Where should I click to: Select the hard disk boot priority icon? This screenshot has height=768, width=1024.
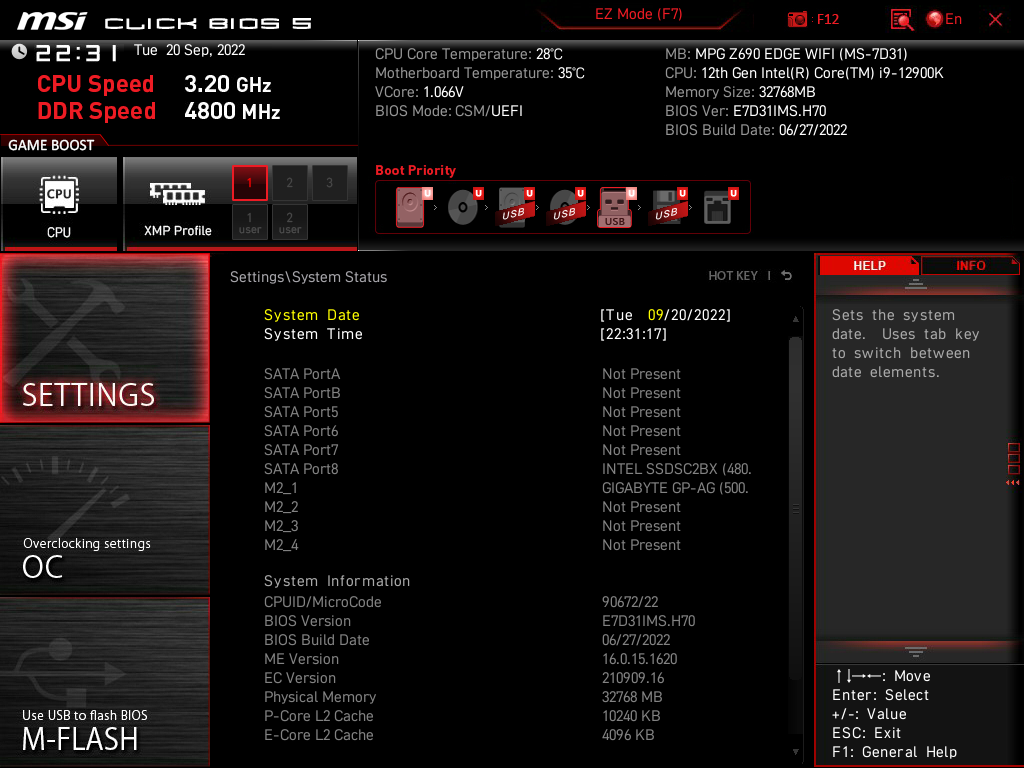(x=413, y=207)
